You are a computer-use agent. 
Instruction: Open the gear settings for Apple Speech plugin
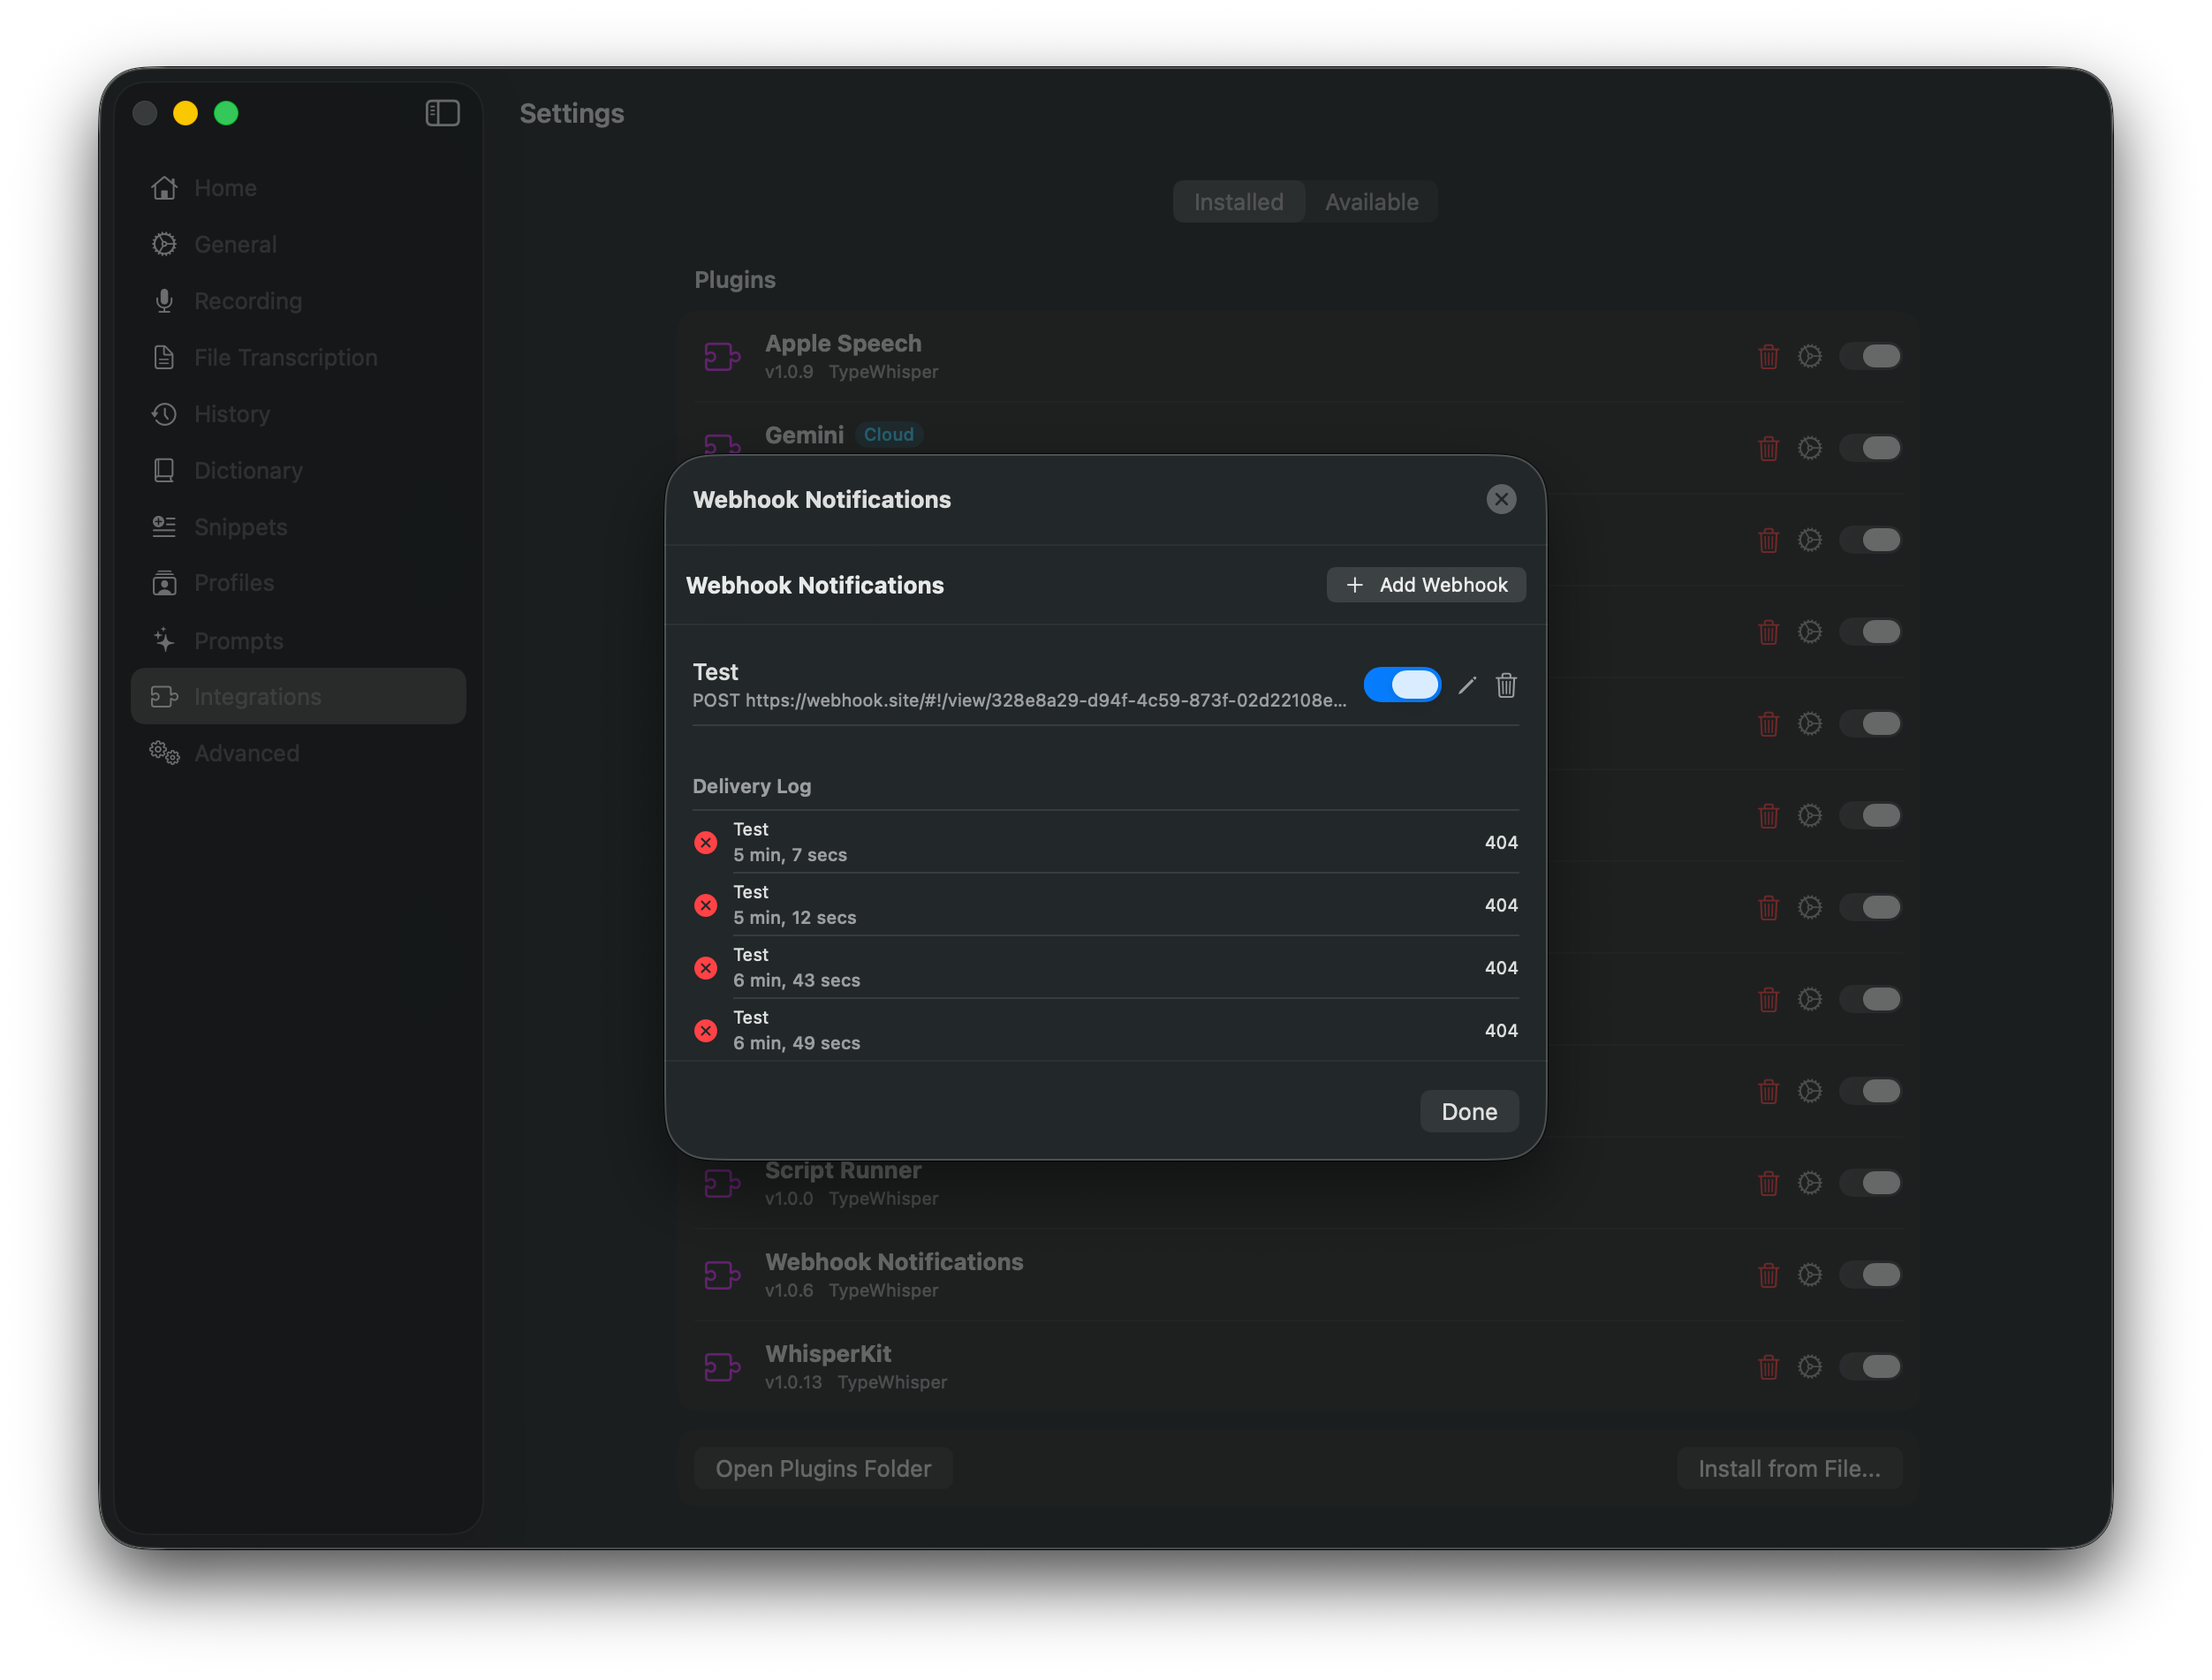1810,356
